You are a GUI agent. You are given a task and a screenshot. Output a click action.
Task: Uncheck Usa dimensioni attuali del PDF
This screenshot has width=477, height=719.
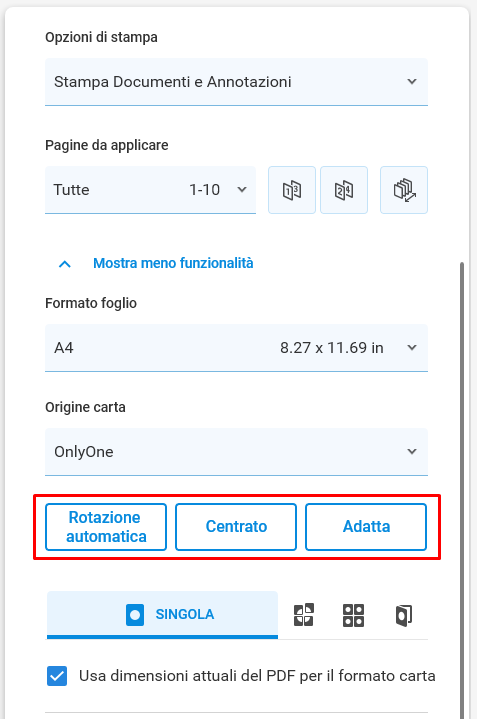point(57,676)
